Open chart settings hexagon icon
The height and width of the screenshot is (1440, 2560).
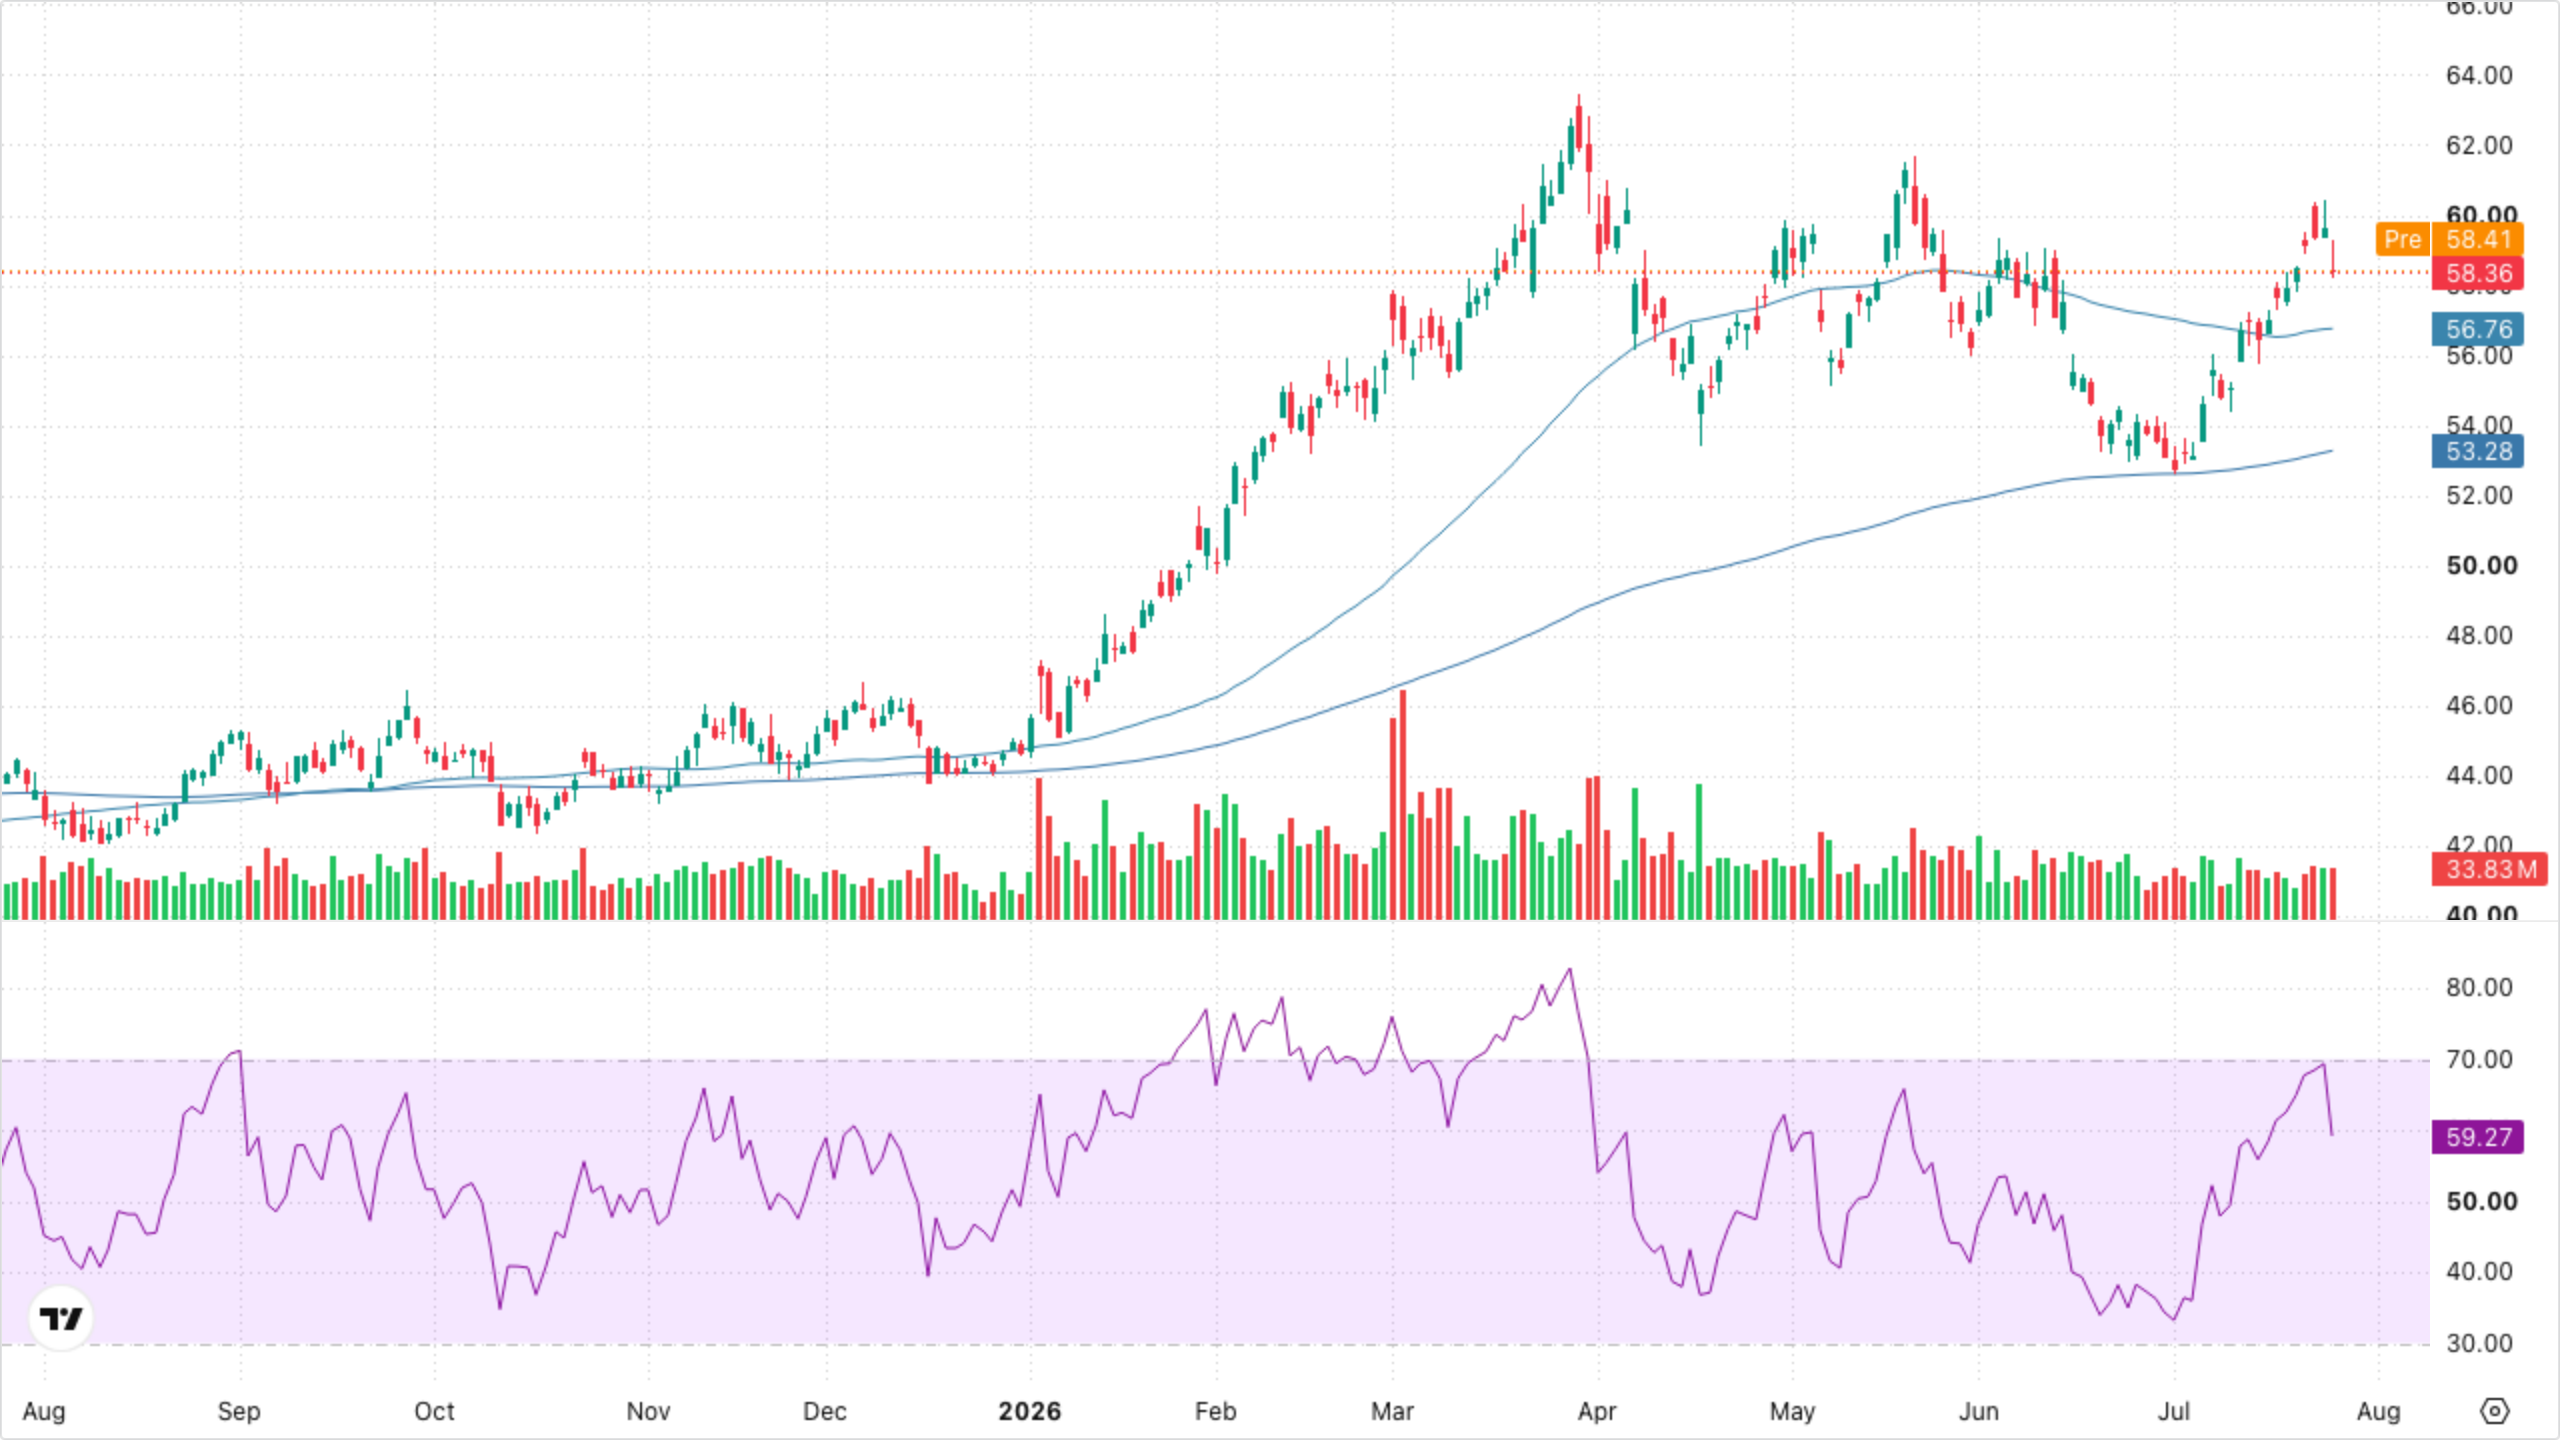(x=2495, y=1411)
